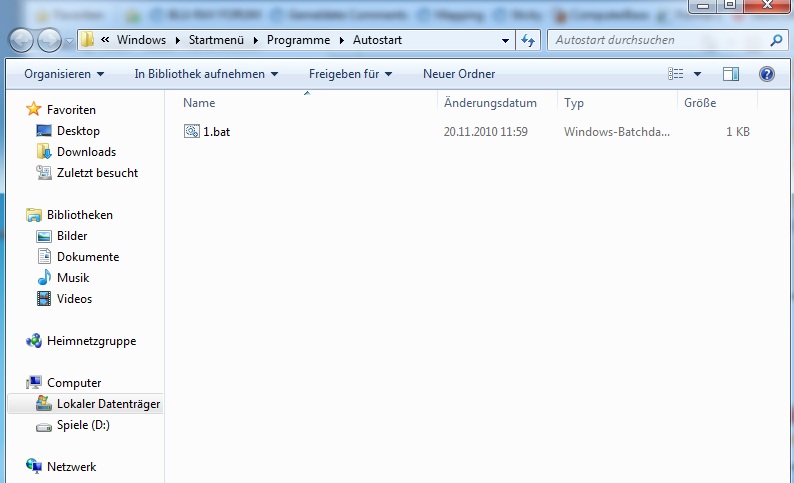
Task: Sort by Änderungsdatum column header
Action: tap(490, 103)
